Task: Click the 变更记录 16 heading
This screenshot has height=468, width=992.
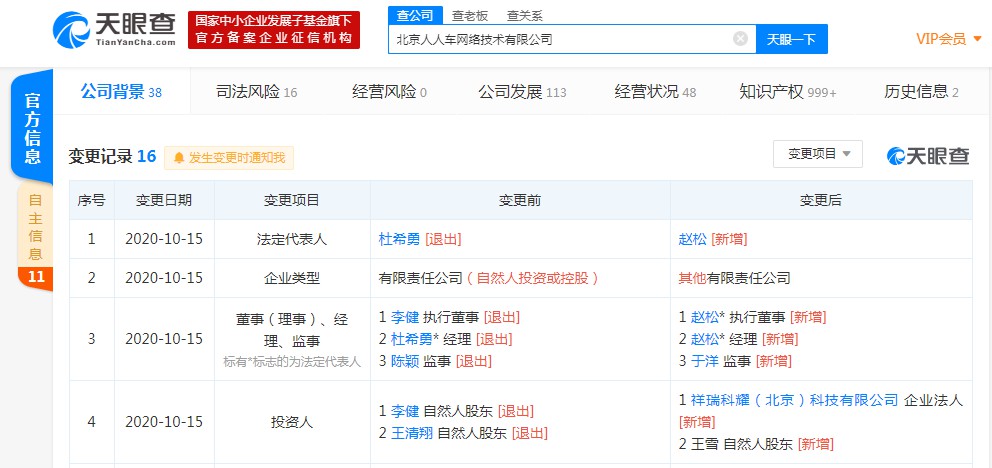Action: tap(112, 156)
